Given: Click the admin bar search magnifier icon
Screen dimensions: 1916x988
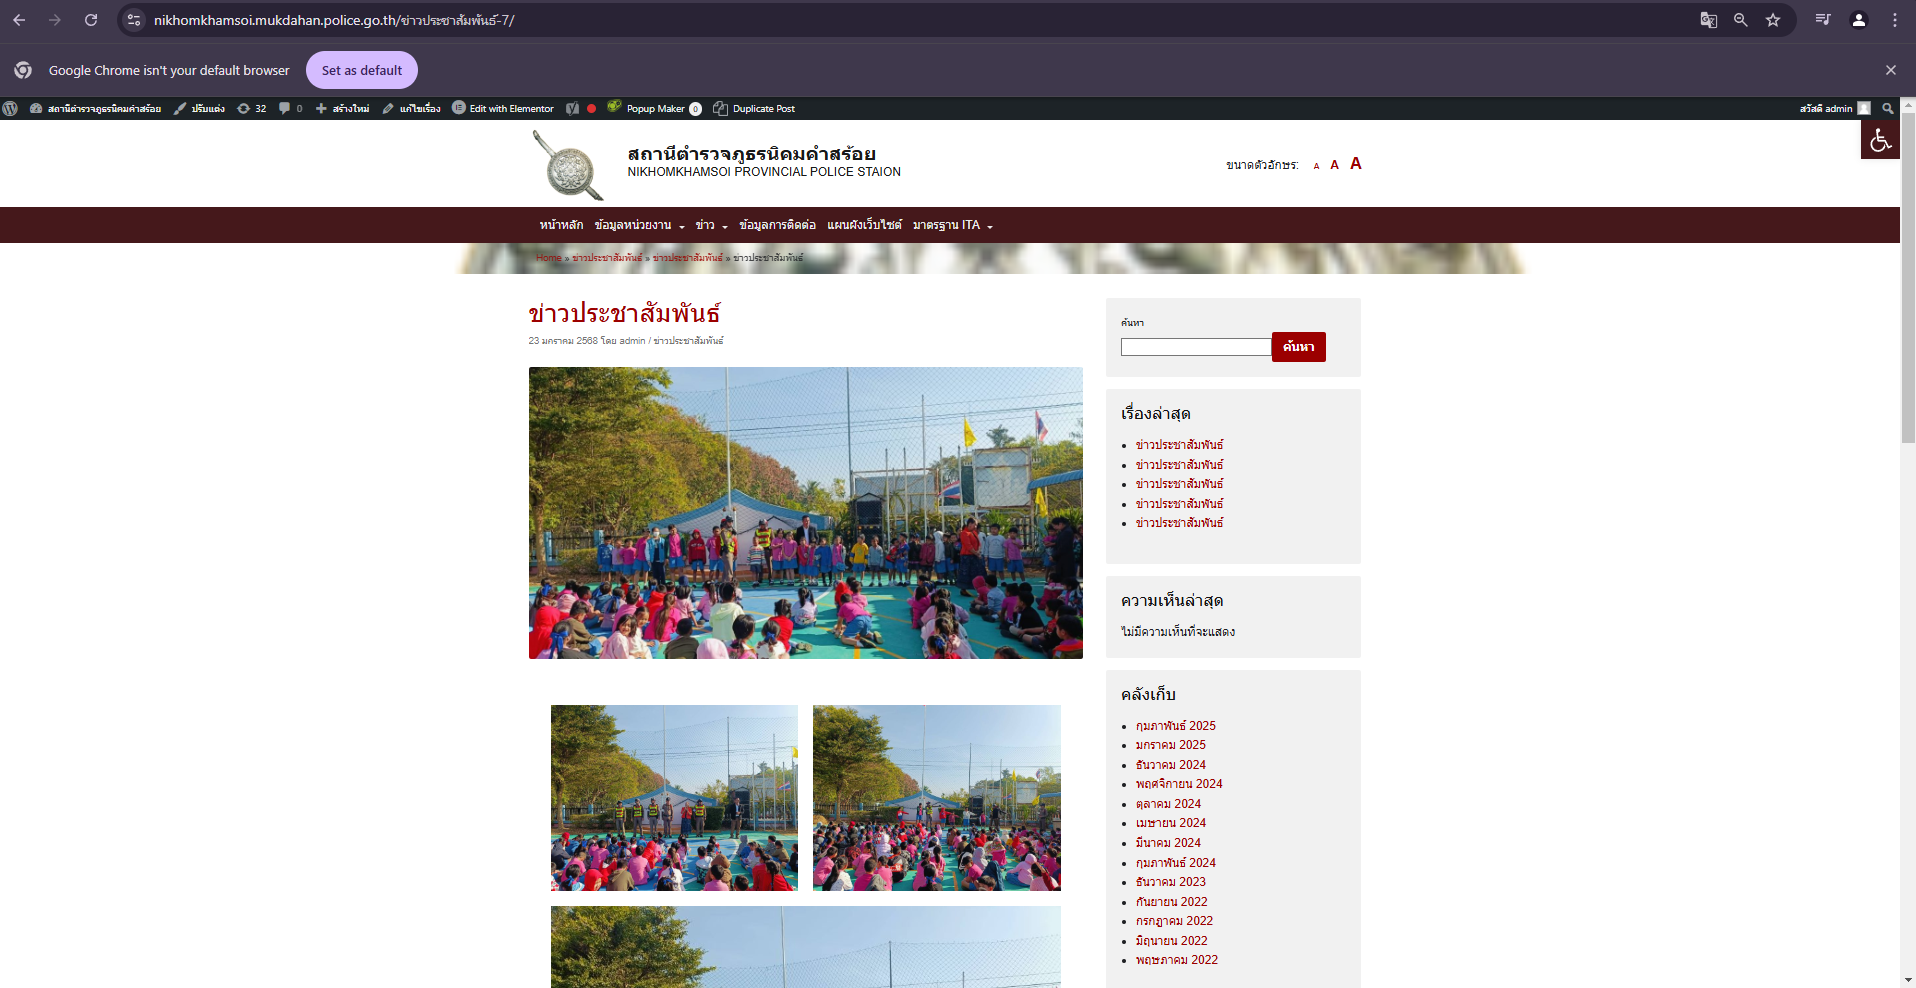Looking at the screenshot, I should pyautogui.click(x=1888, y=109).
